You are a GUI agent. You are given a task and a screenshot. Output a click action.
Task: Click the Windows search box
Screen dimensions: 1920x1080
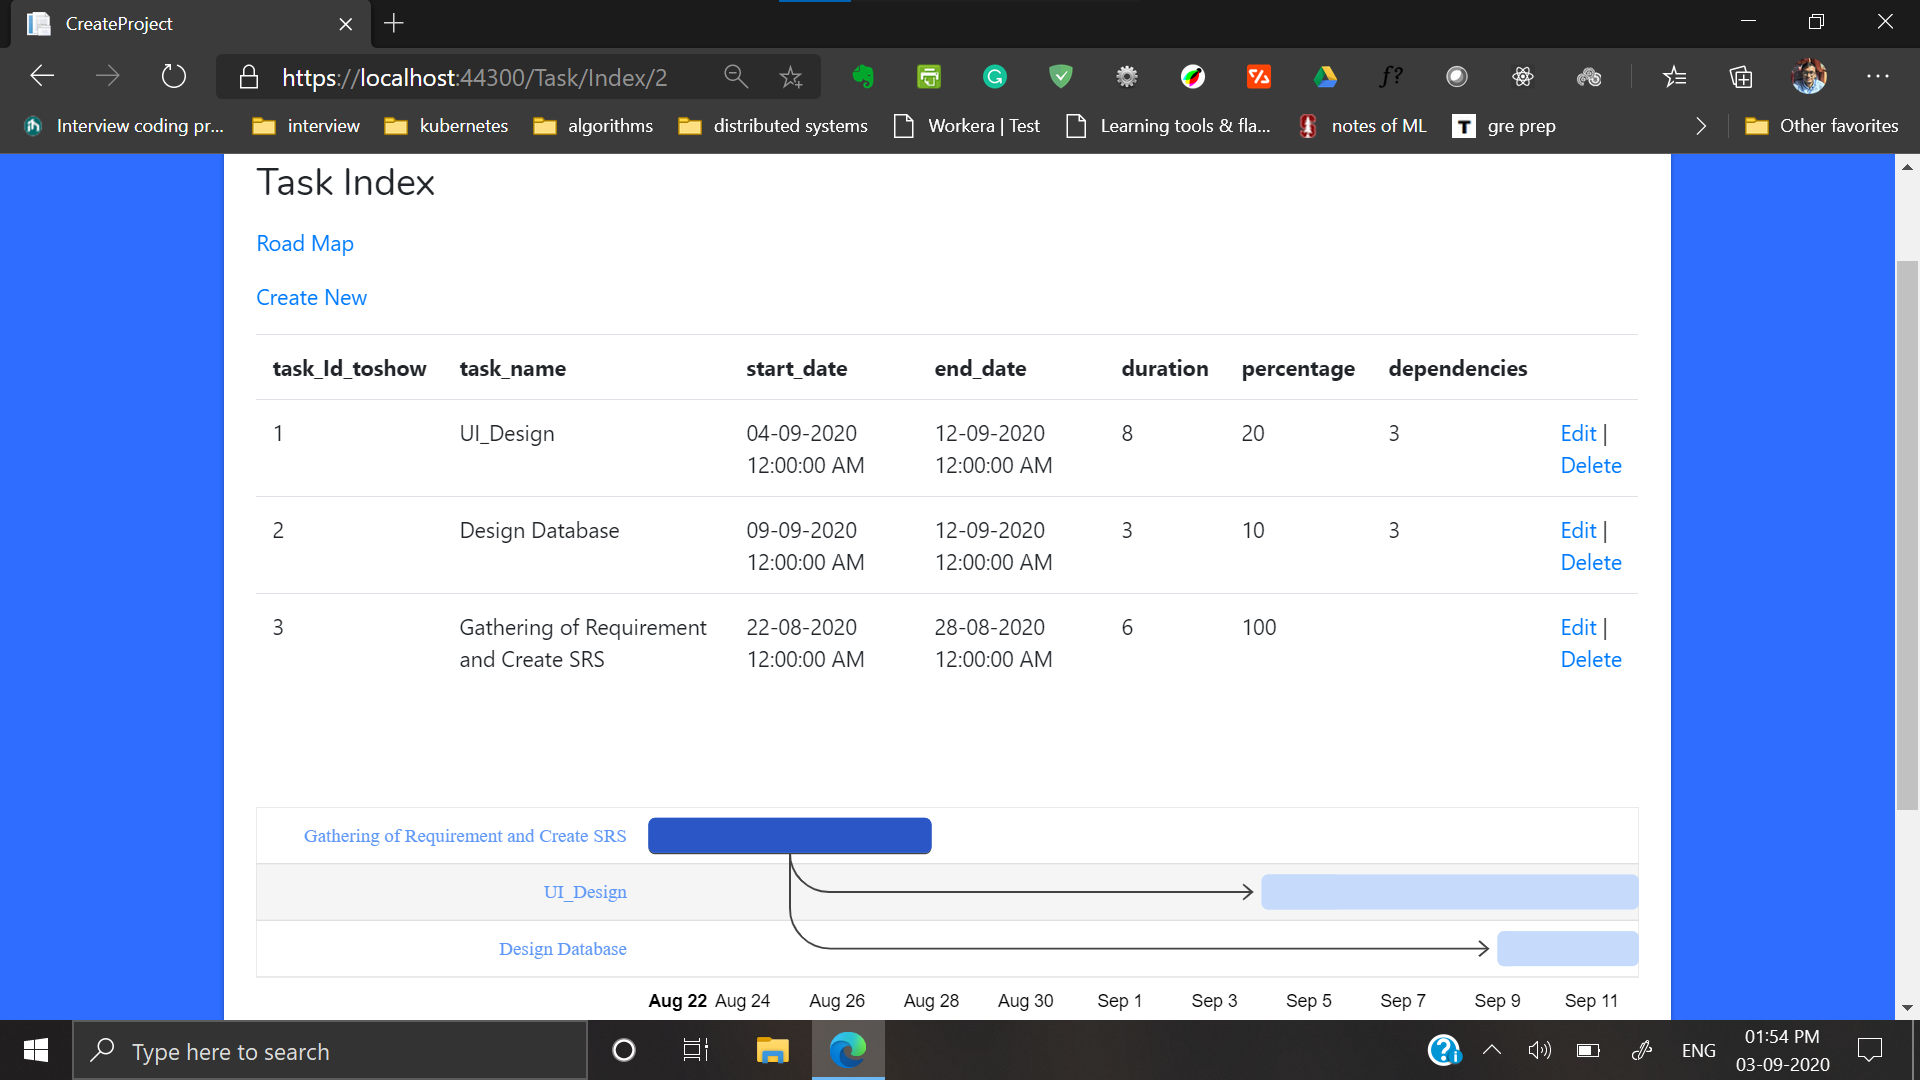click(330, 1051)
